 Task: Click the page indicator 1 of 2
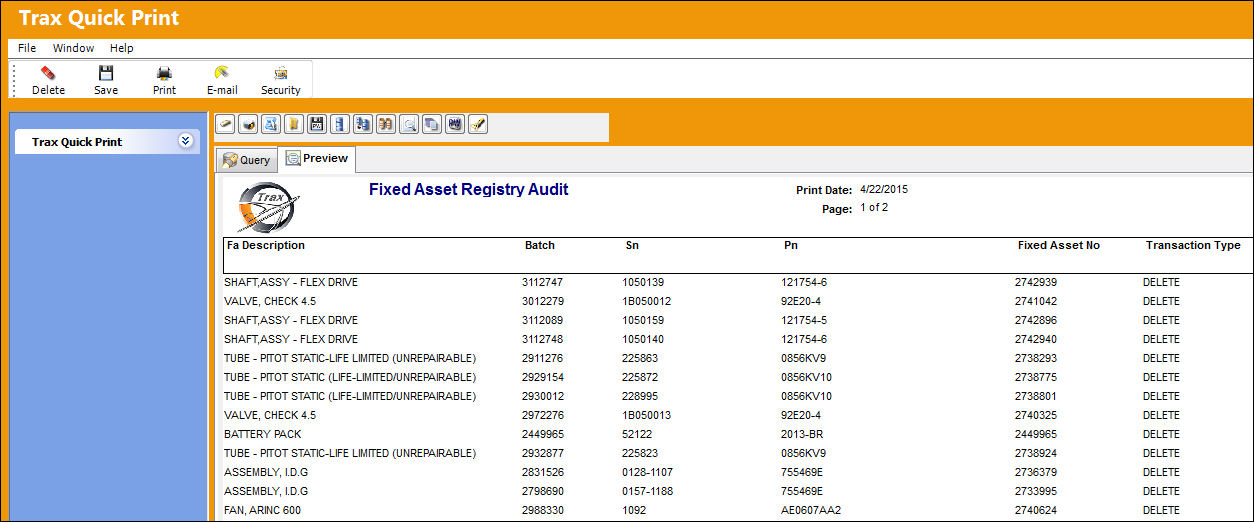[x=874, y=208]
